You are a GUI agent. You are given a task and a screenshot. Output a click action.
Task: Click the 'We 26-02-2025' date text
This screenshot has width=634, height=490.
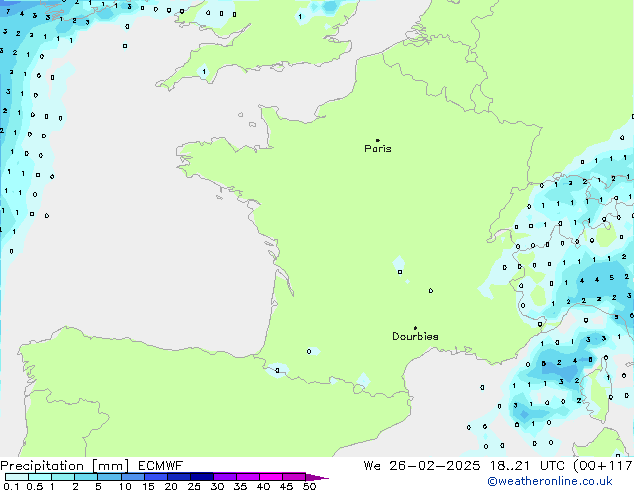click(x=422, y=466)
